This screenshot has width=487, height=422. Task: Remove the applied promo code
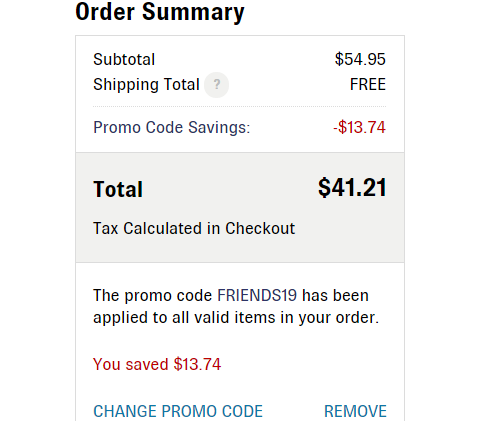[355, 411]
